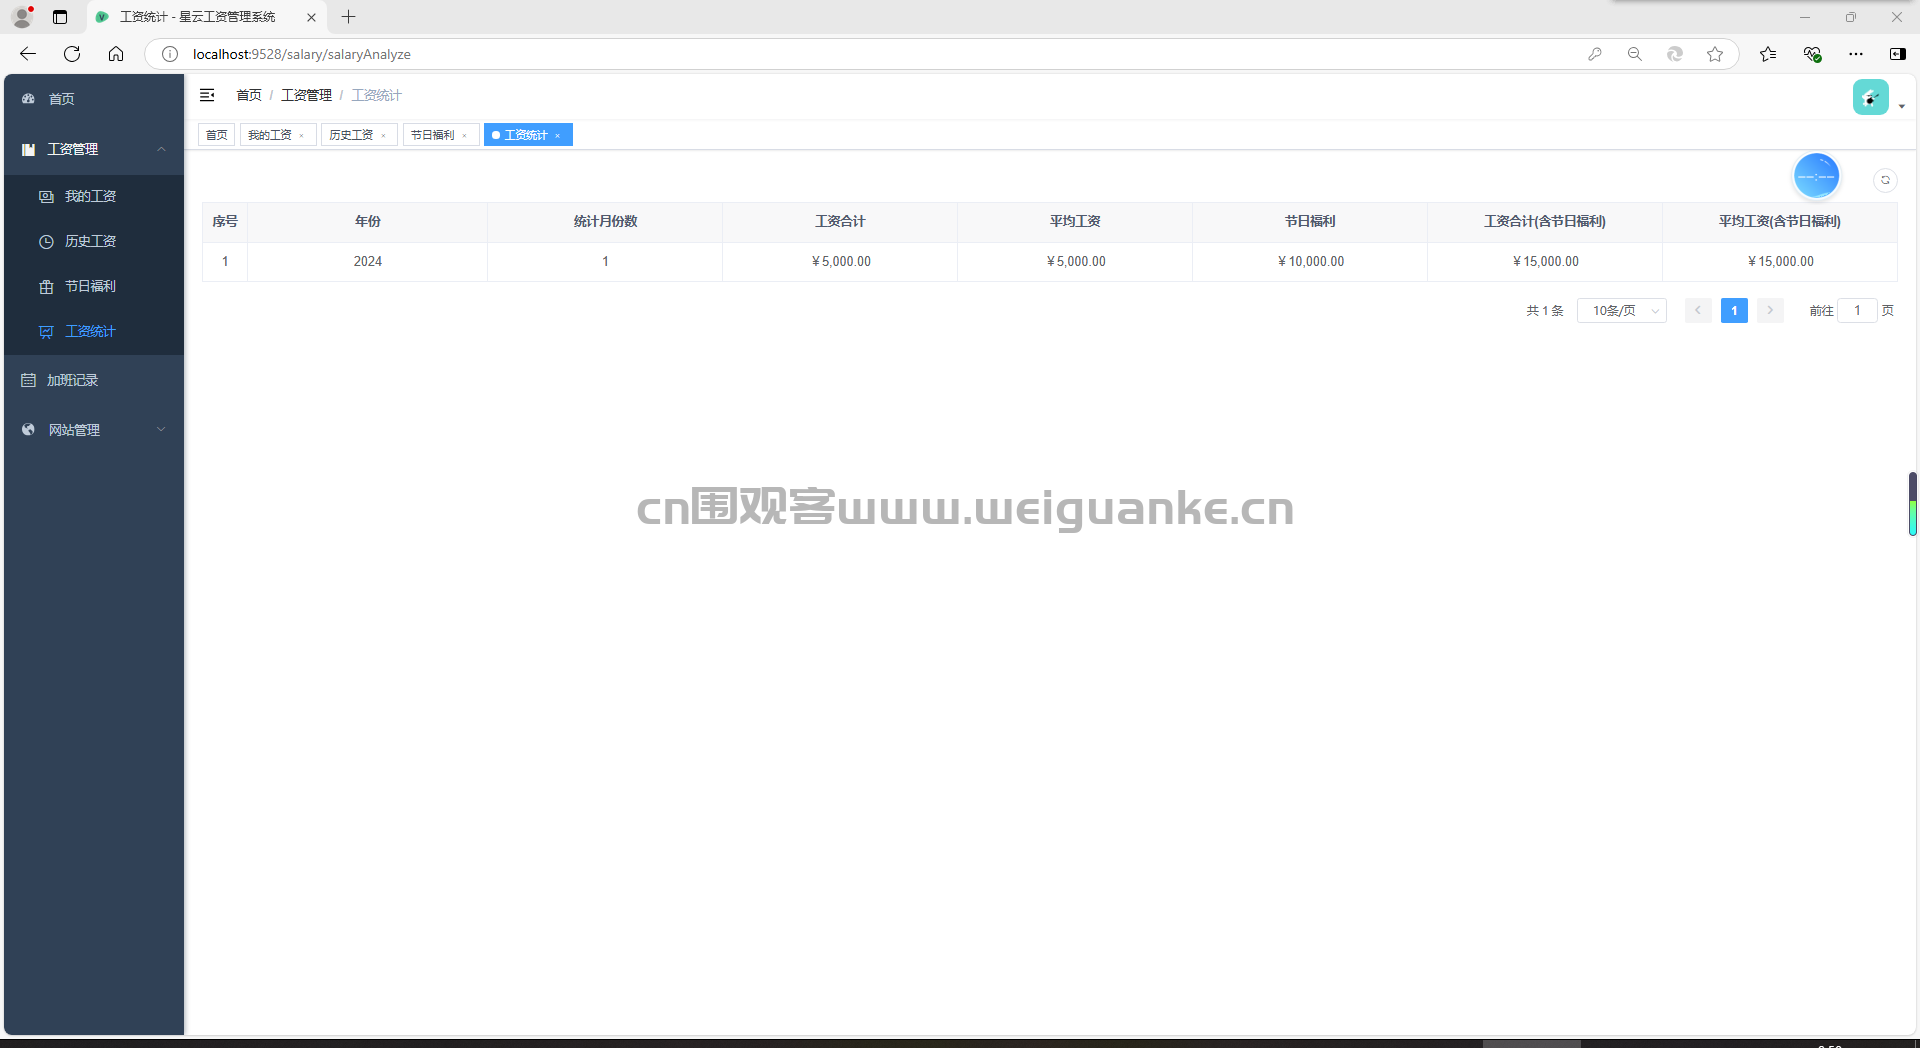The width and height of the screenshot is (1920, 1048).
Task: Open the 首页 dashboard sidebar item
Action: (94, 99)
